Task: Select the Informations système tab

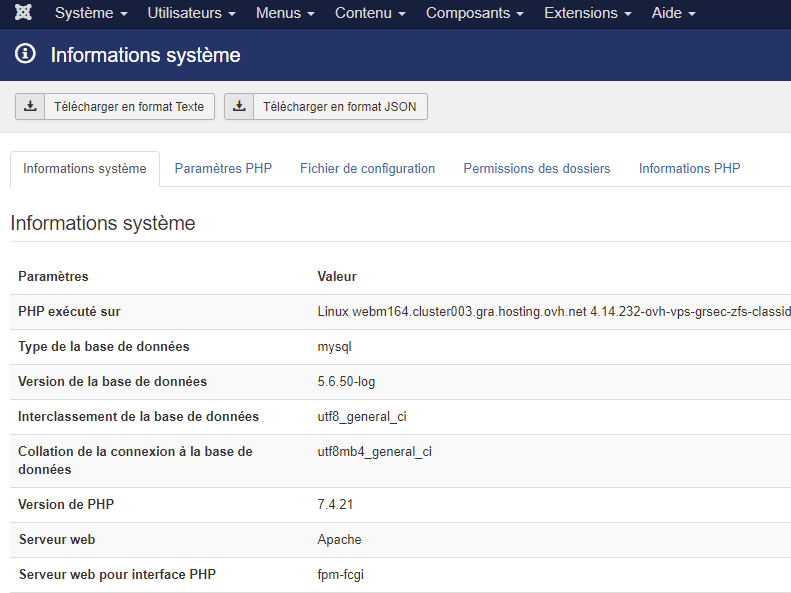Action: point(85,168)
